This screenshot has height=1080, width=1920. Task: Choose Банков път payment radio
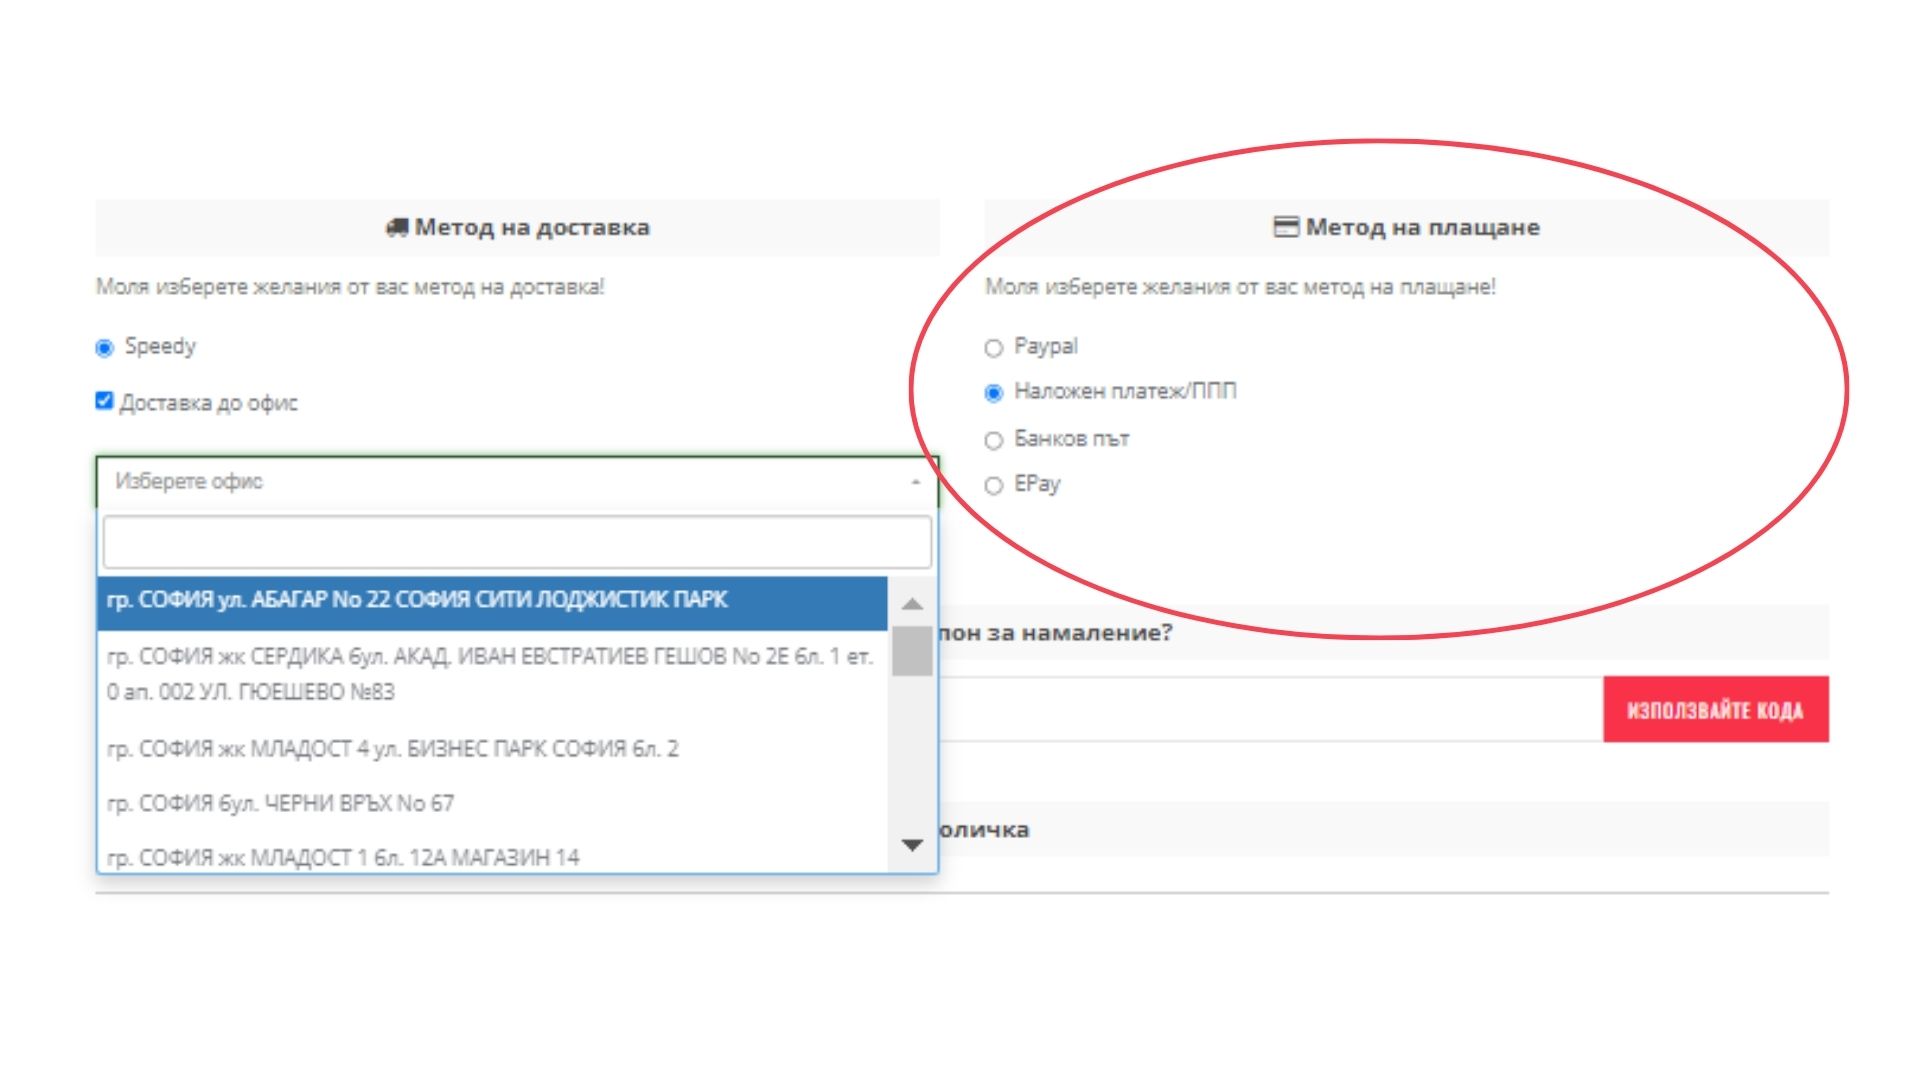point(993,440)
